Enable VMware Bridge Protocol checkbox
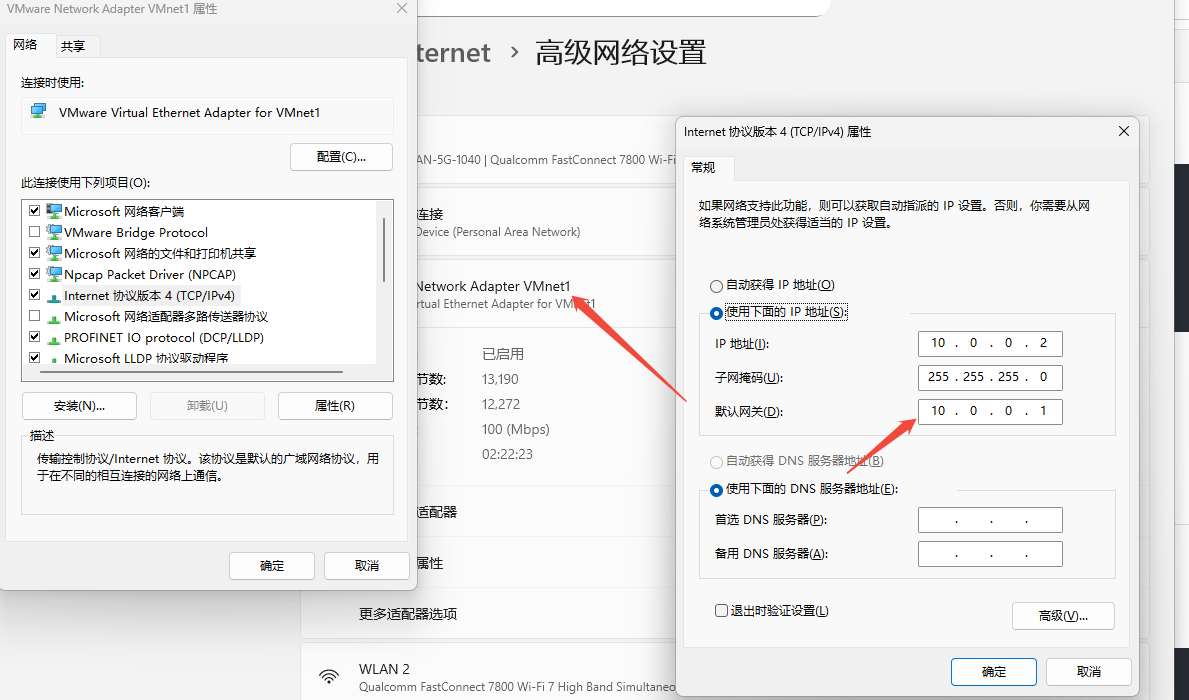 point(35,232)
